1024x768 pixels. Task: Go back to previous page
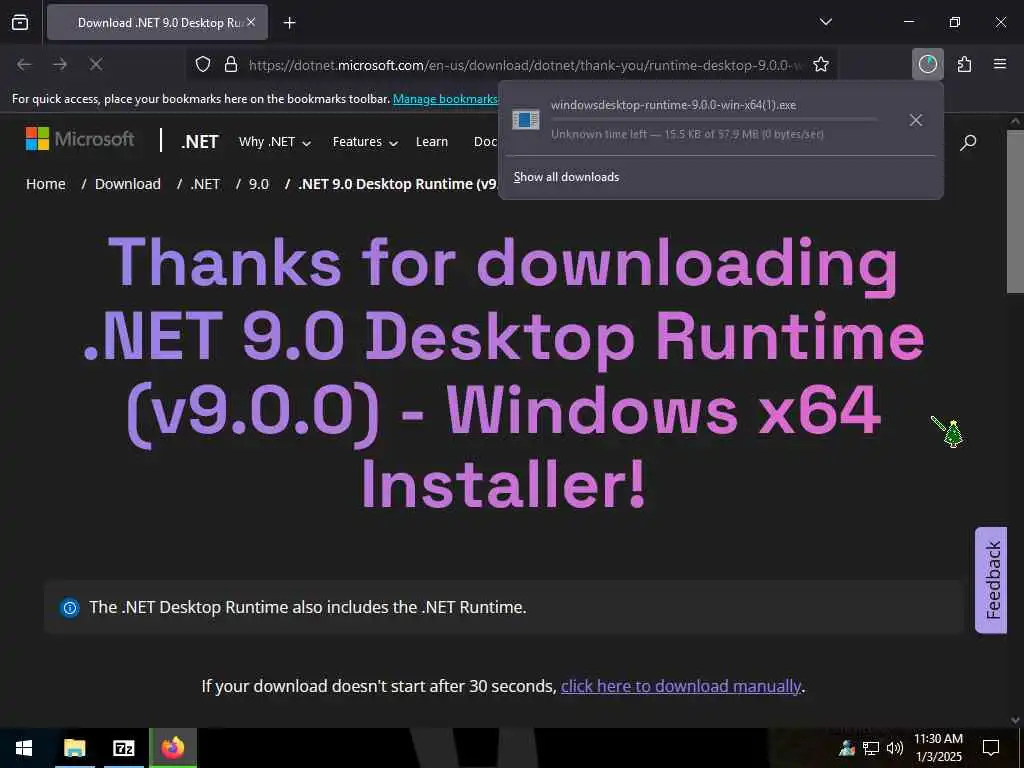click(x=24, y=64)
